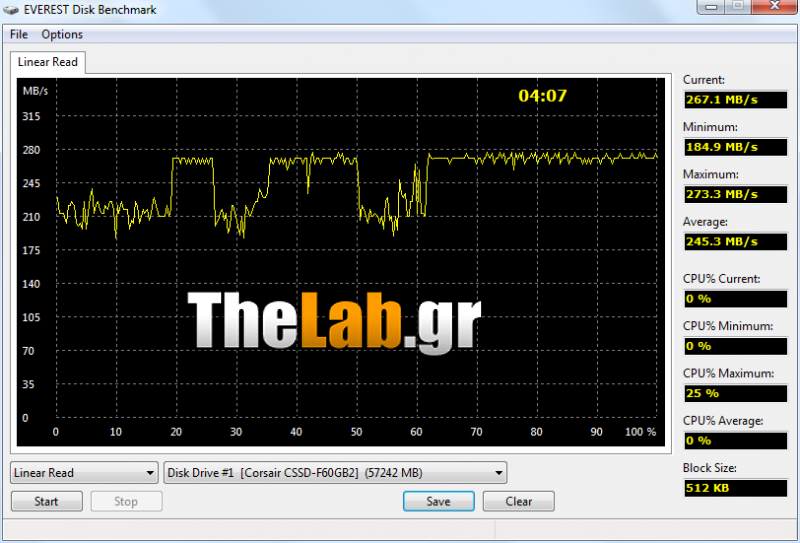The width and height of the screenshot is (800, 543).
Task: Open the File menu
Action: coord(19,34)
